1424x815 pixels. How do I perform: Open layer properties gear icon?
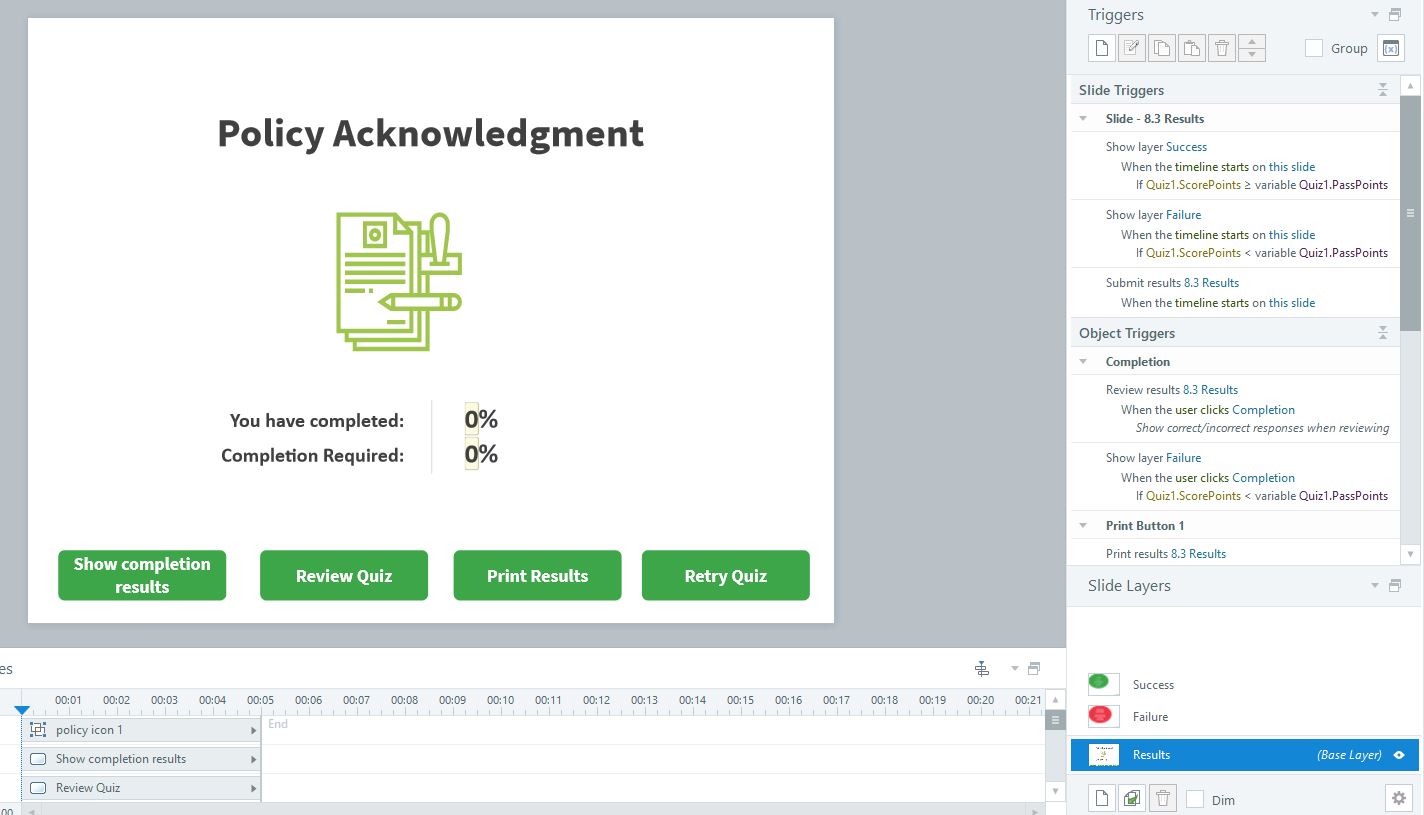[1398, 798]
